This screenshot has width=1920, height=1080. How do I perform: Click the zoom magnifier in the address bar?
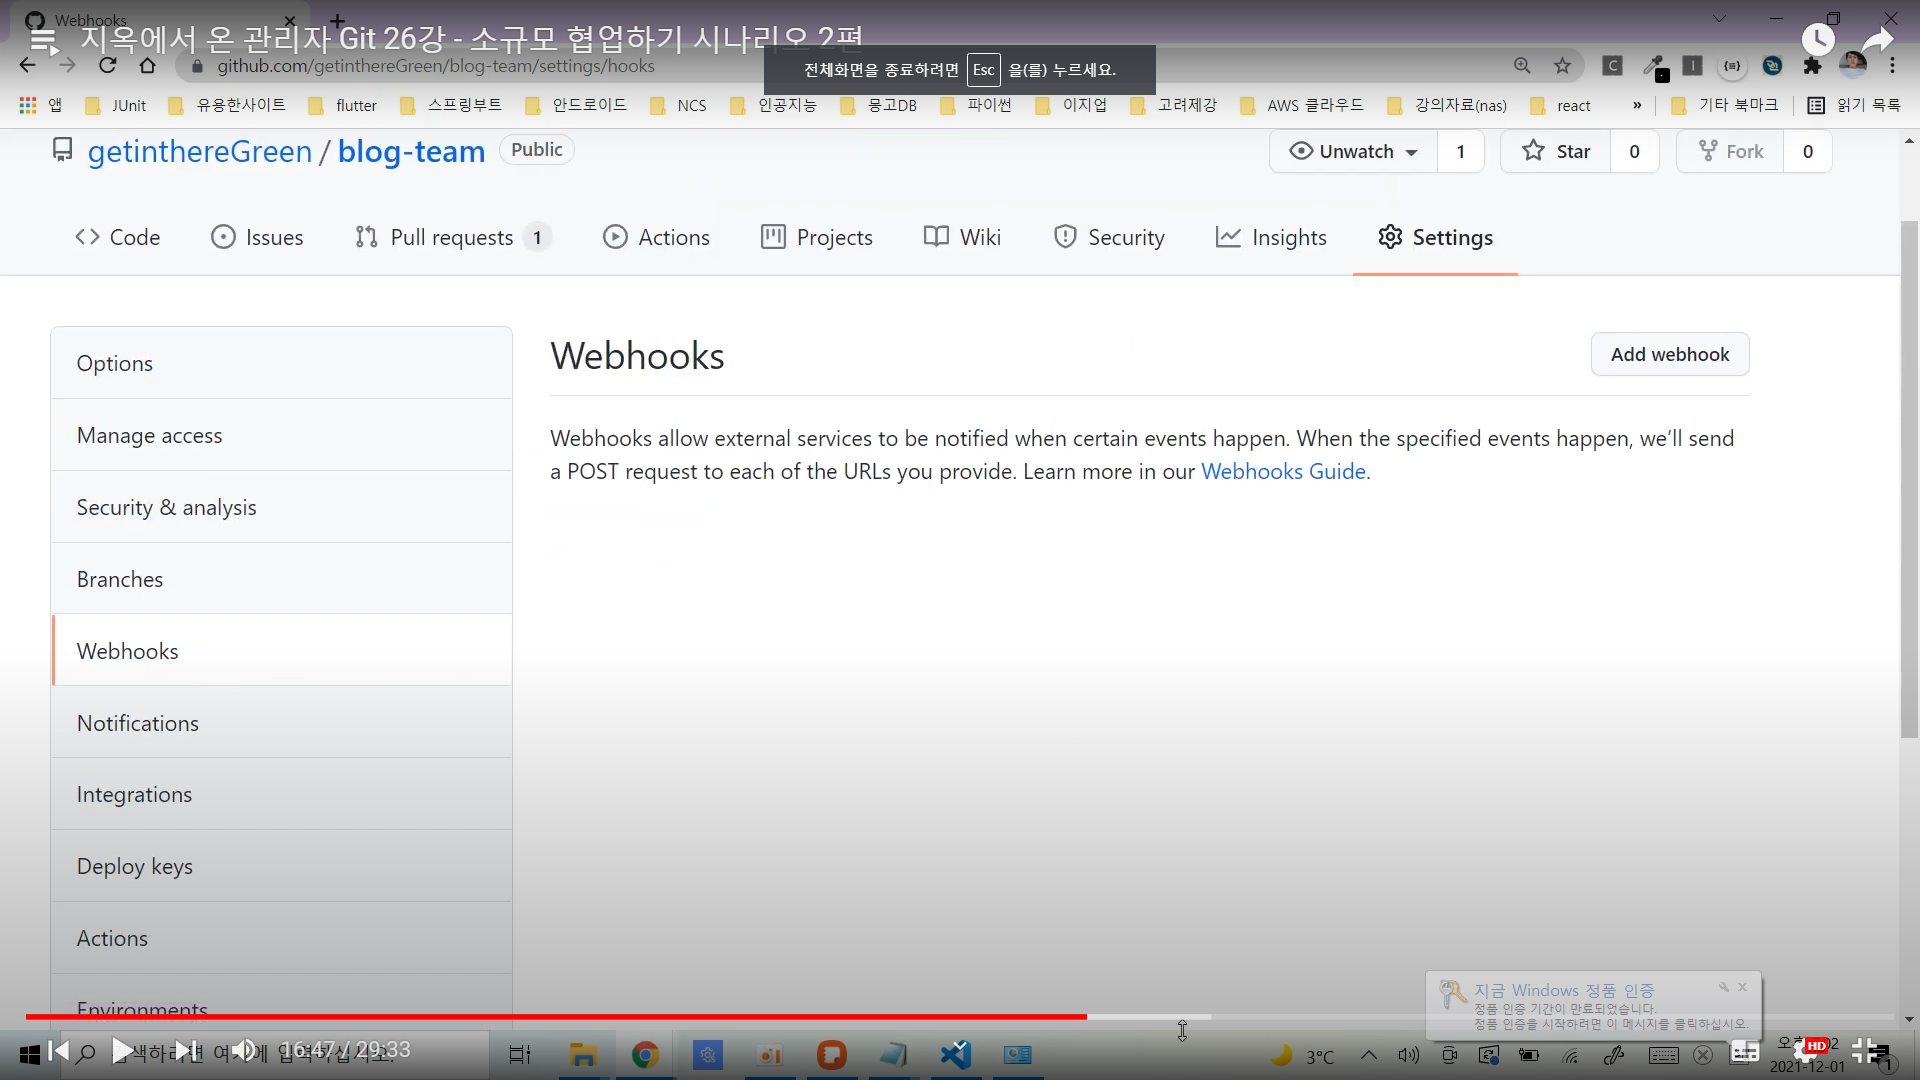point(1522,66)
